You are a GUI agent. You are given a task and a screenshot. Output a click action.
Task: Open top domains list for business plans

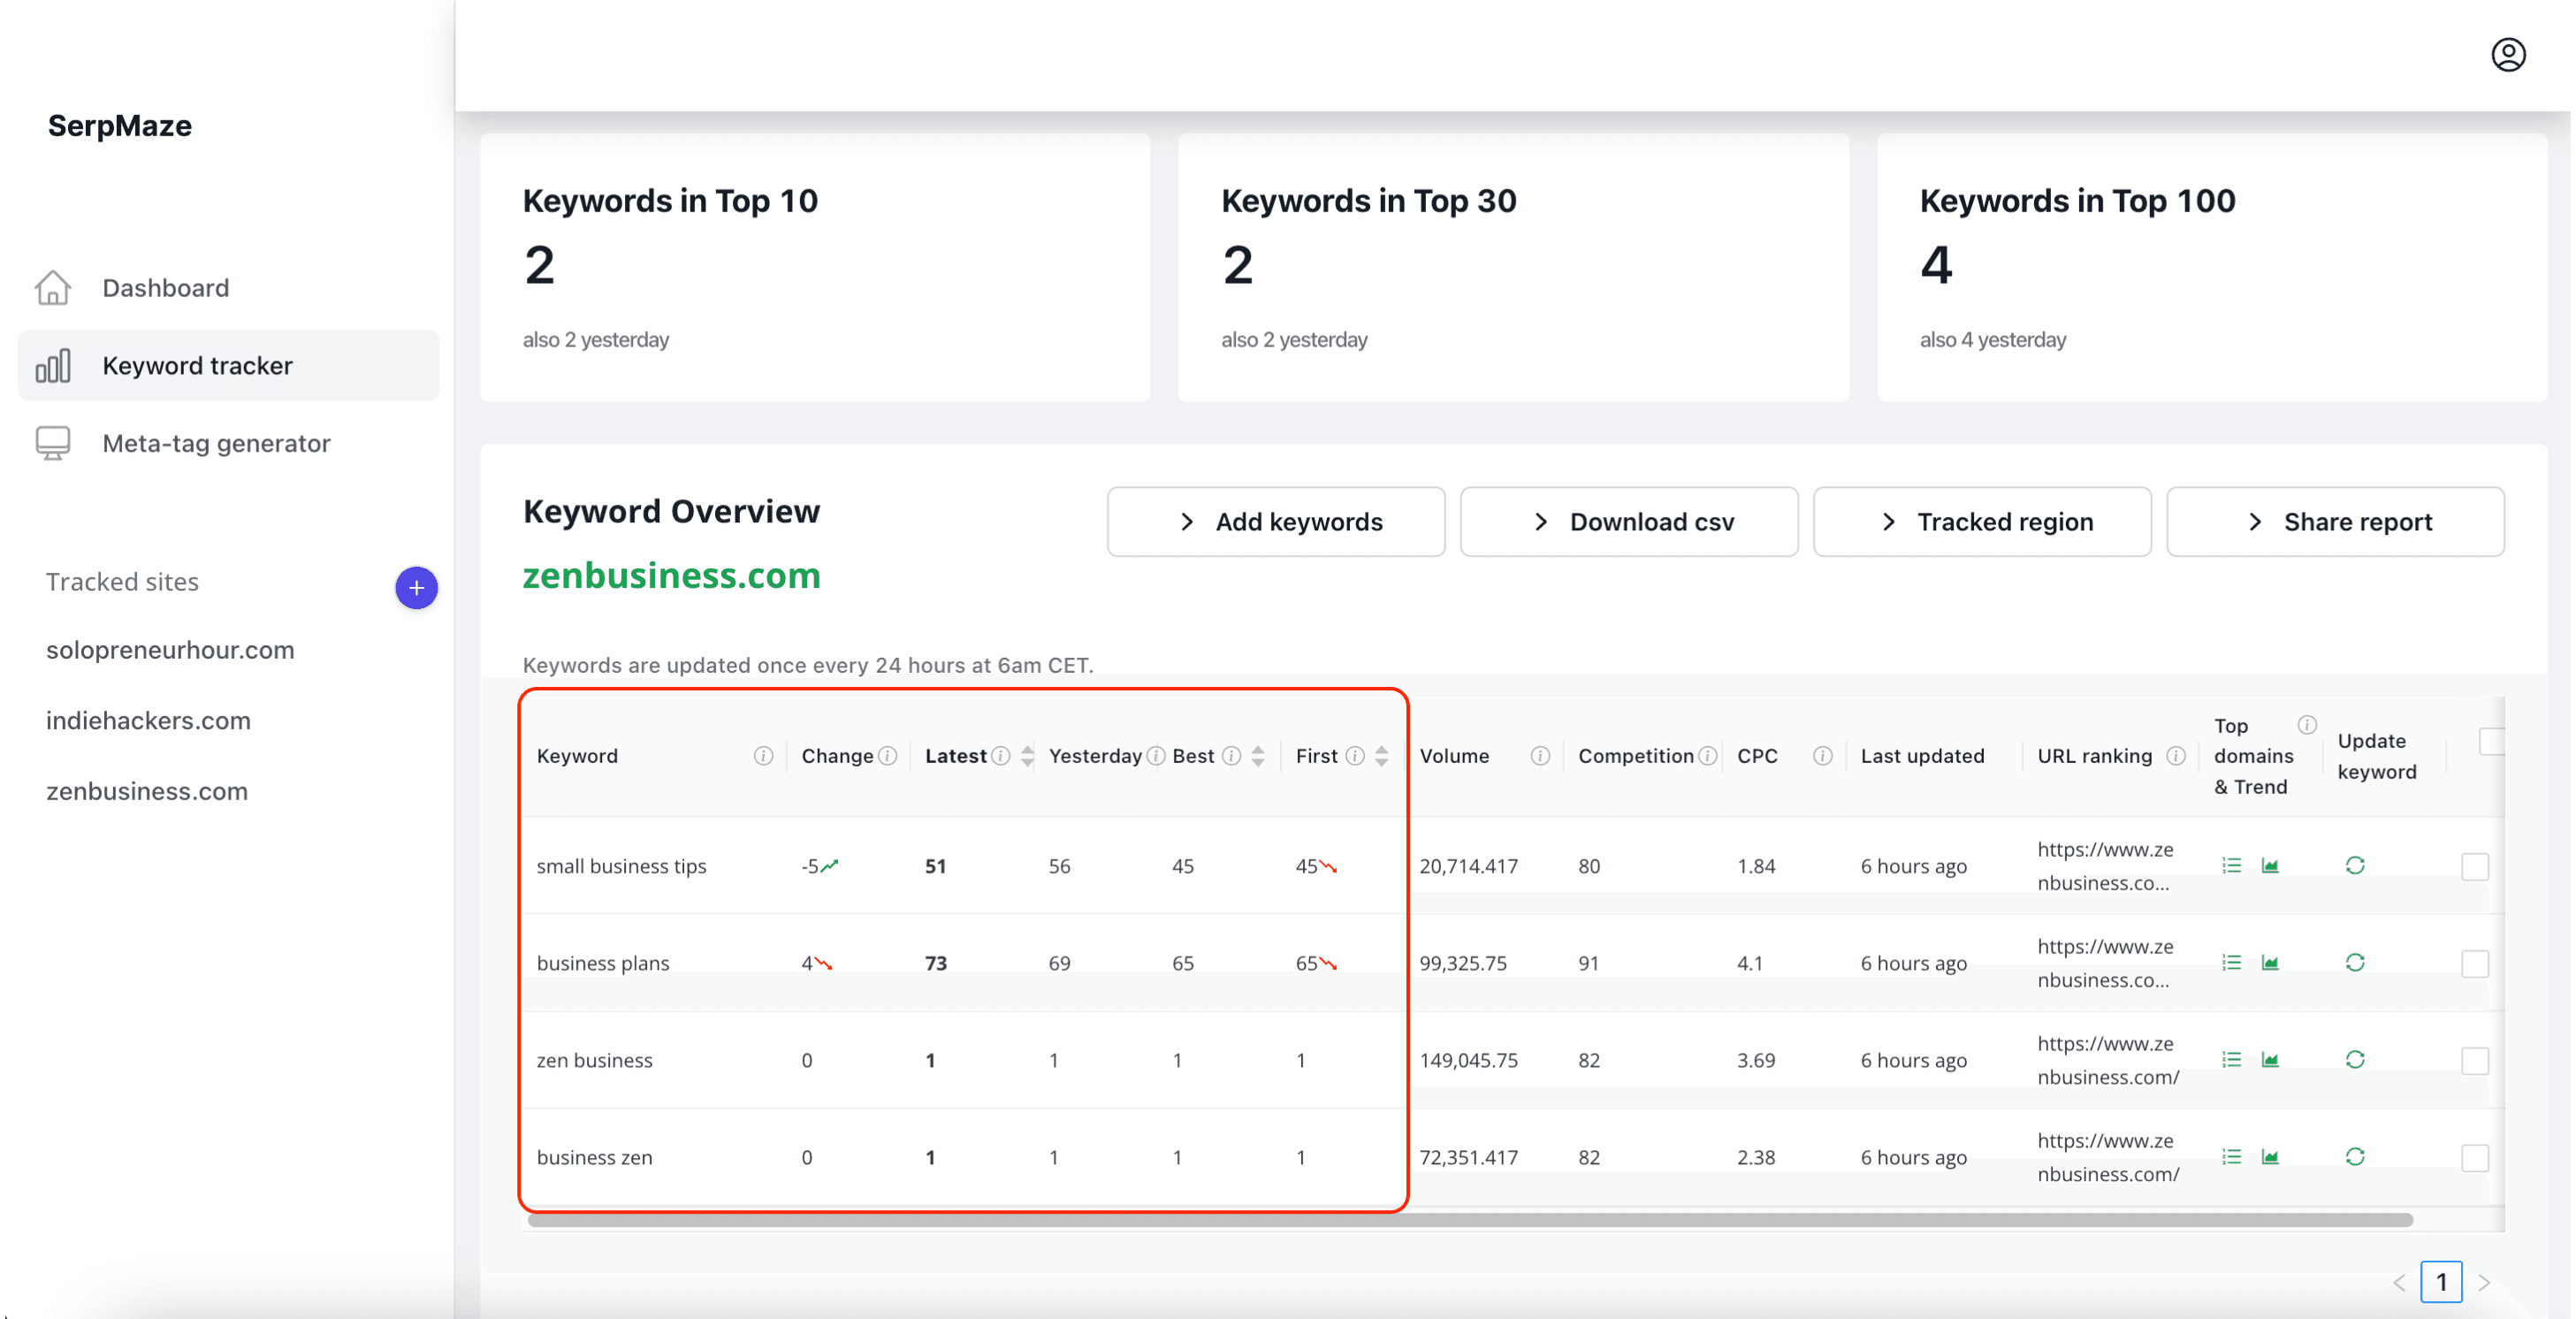tap(2232, 963)
